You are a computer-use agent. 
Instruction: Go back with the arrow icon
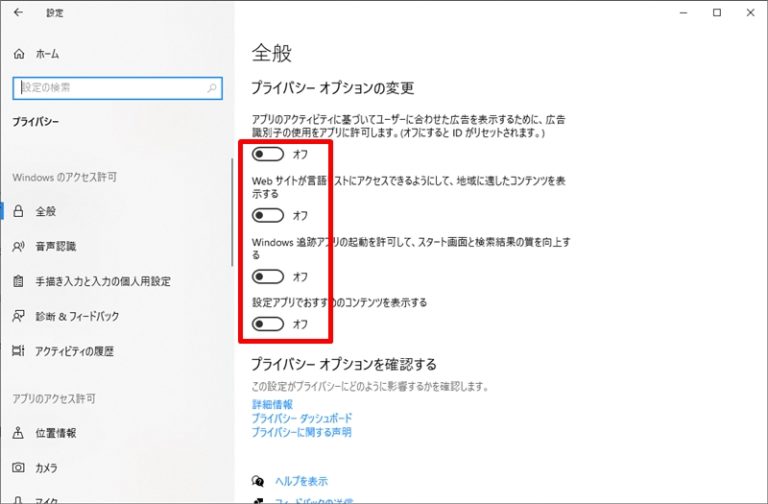click(x=18, y=13)
